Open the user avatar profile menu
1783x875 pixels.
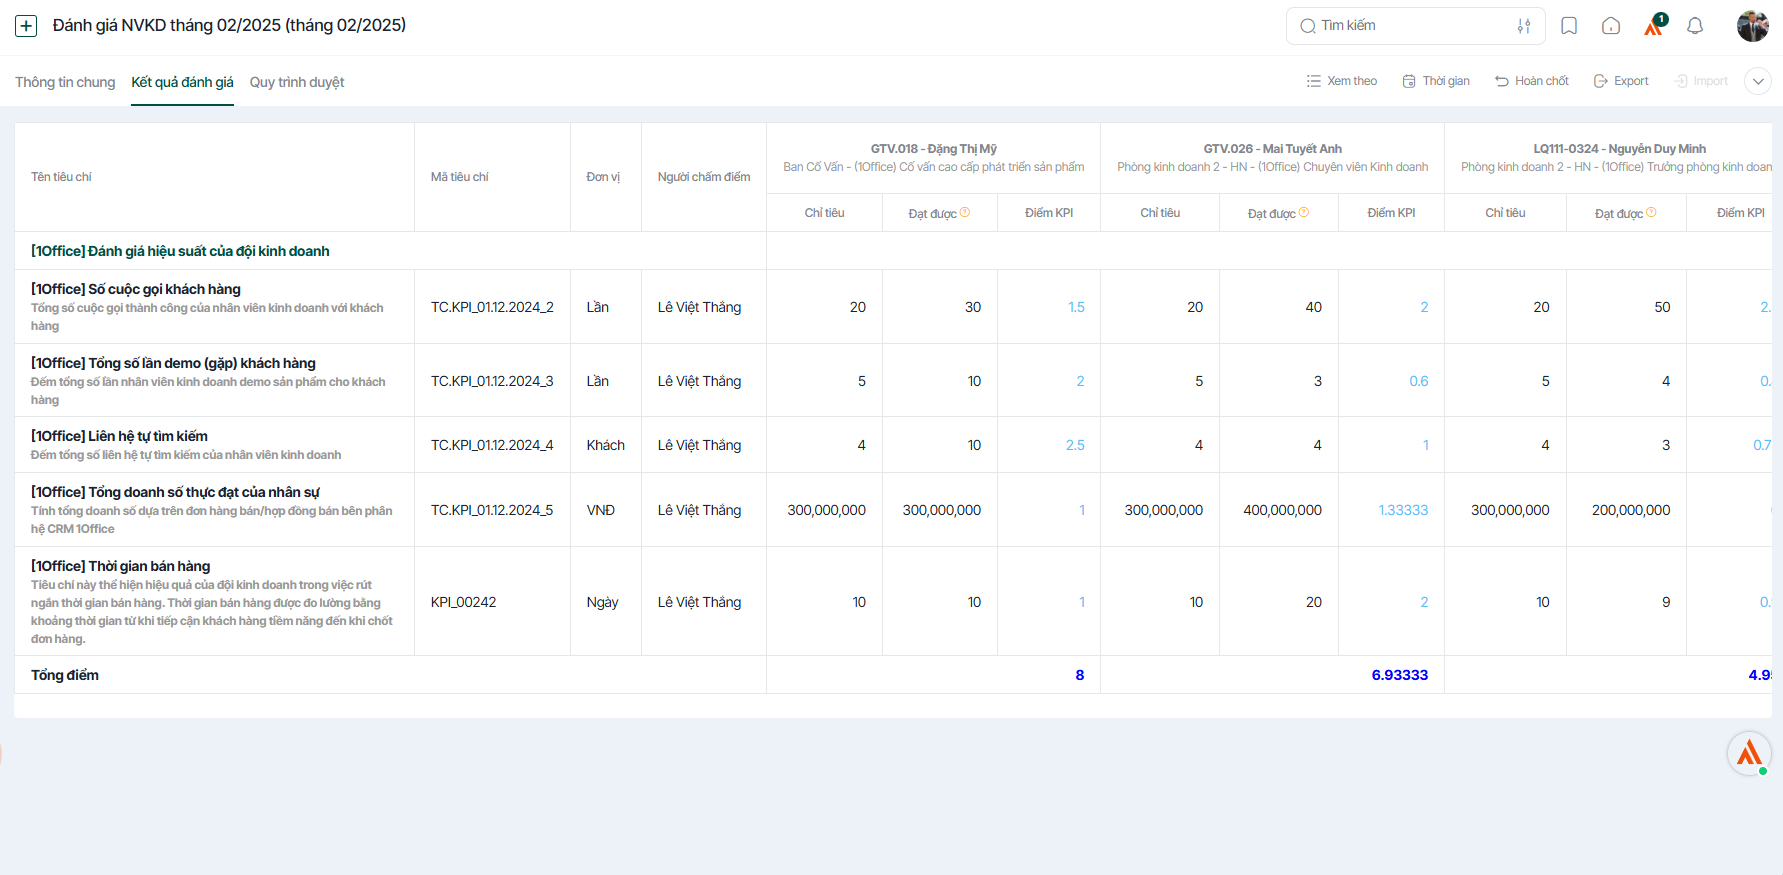pyautogui.click(x=1752, y=26)
